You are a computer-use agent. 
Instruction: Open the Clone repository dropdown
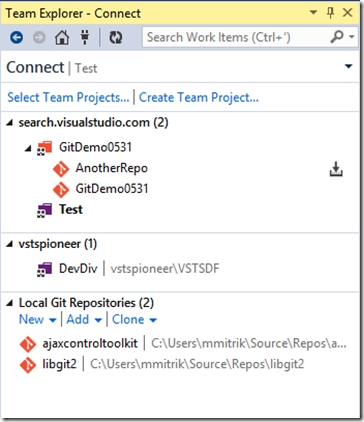(134, 319)
